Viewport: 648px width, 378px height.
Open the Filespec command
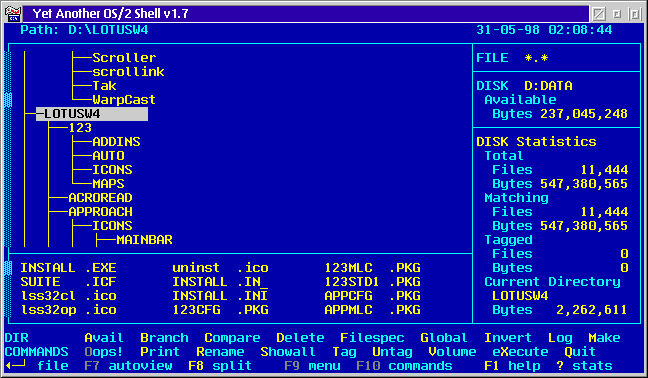pyautogui.click(x=372, y=338)
